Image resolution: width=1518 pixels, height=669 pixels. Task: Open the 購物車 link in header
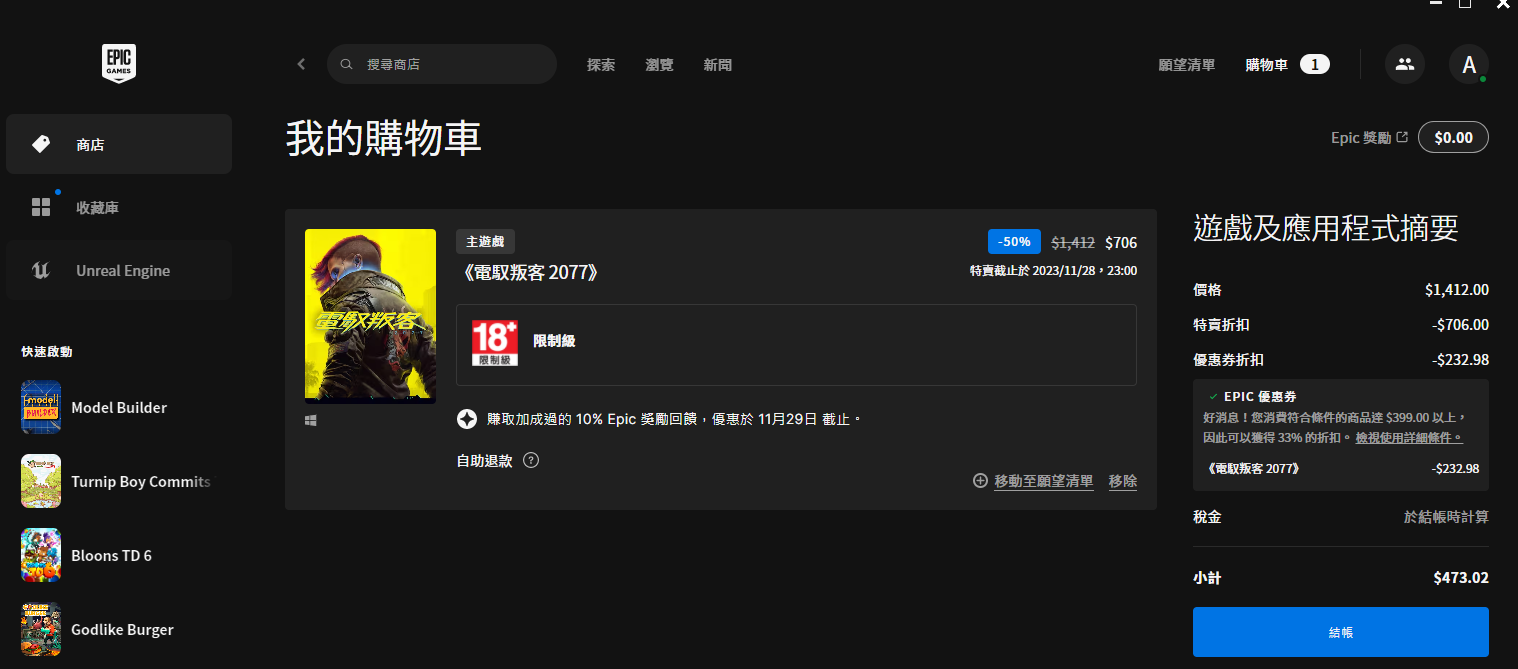[1267, 64]
